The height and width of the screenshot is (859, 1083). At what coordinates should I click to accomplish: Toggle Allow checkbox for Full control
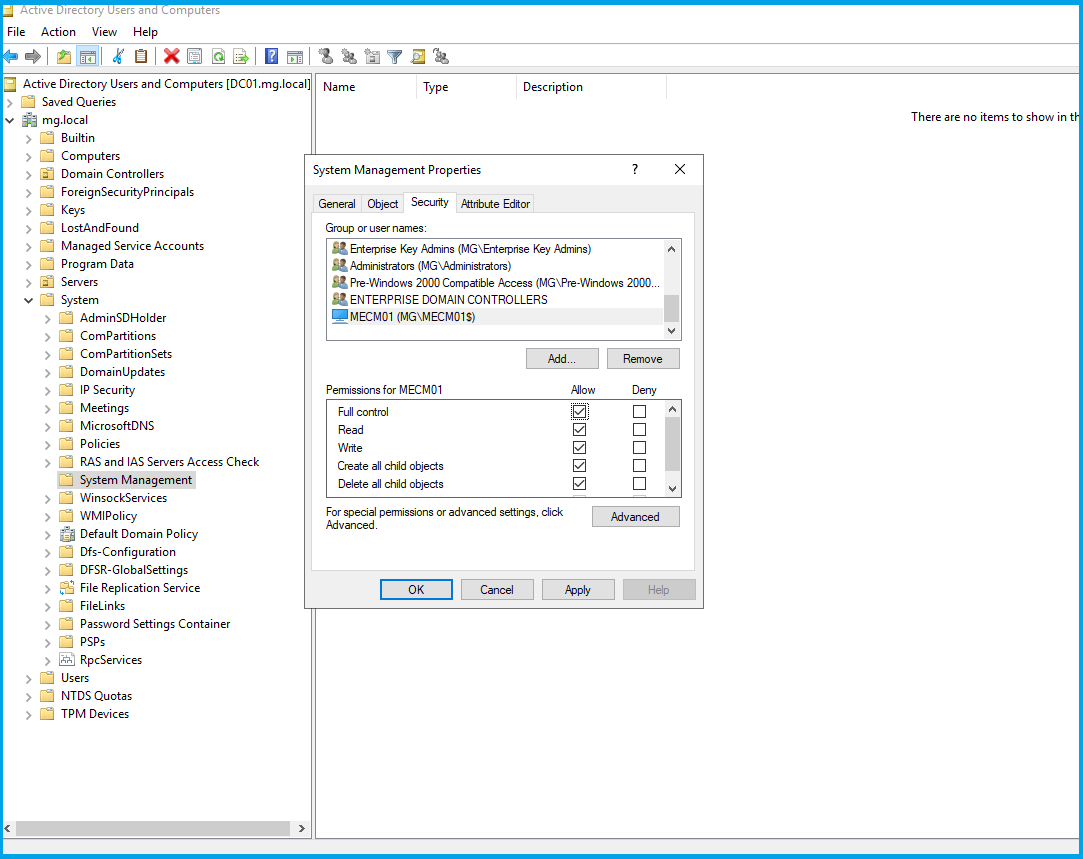(579, 411)
